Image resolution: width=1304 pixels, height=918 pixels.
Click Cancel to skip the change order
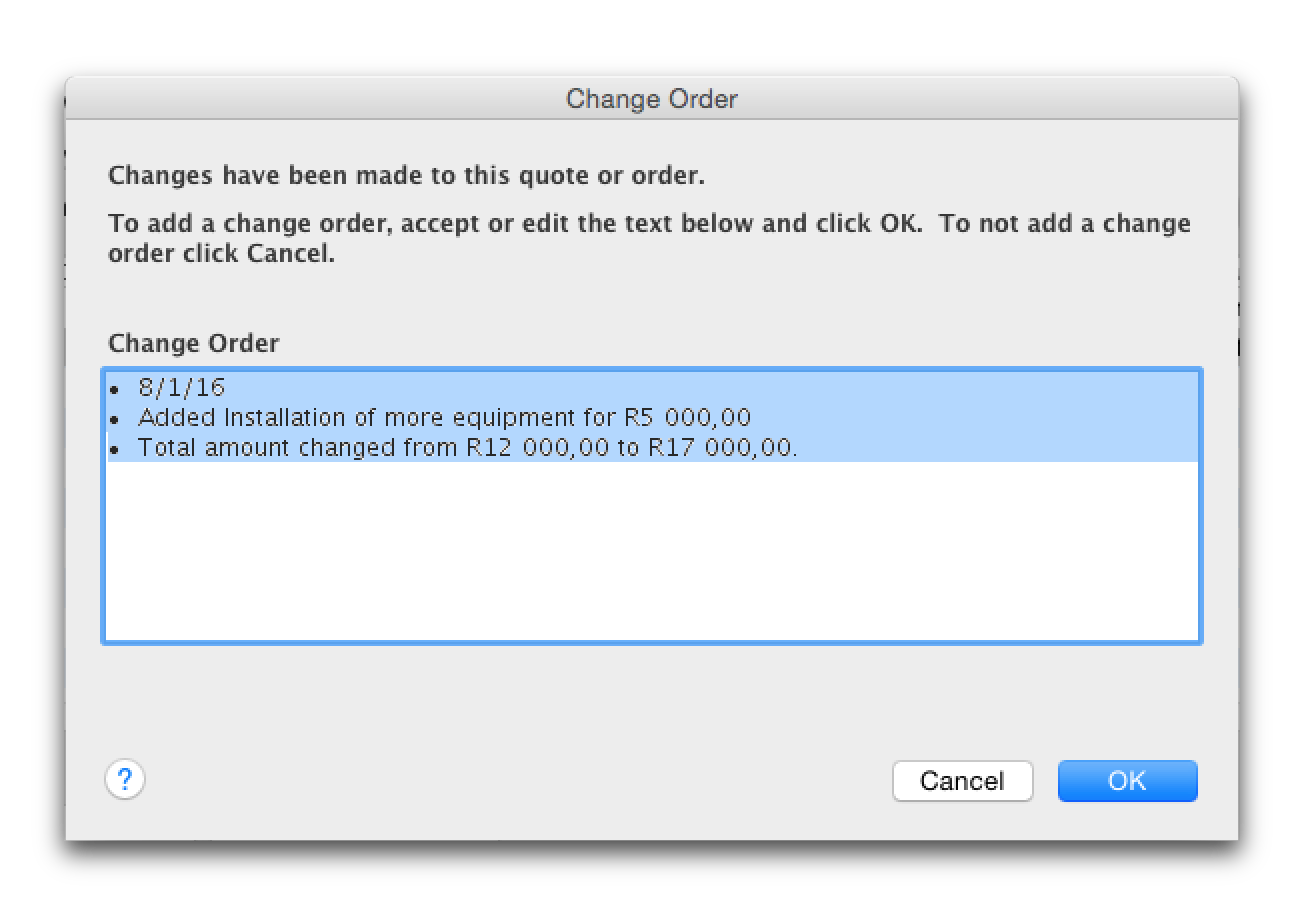coord(962,781)
